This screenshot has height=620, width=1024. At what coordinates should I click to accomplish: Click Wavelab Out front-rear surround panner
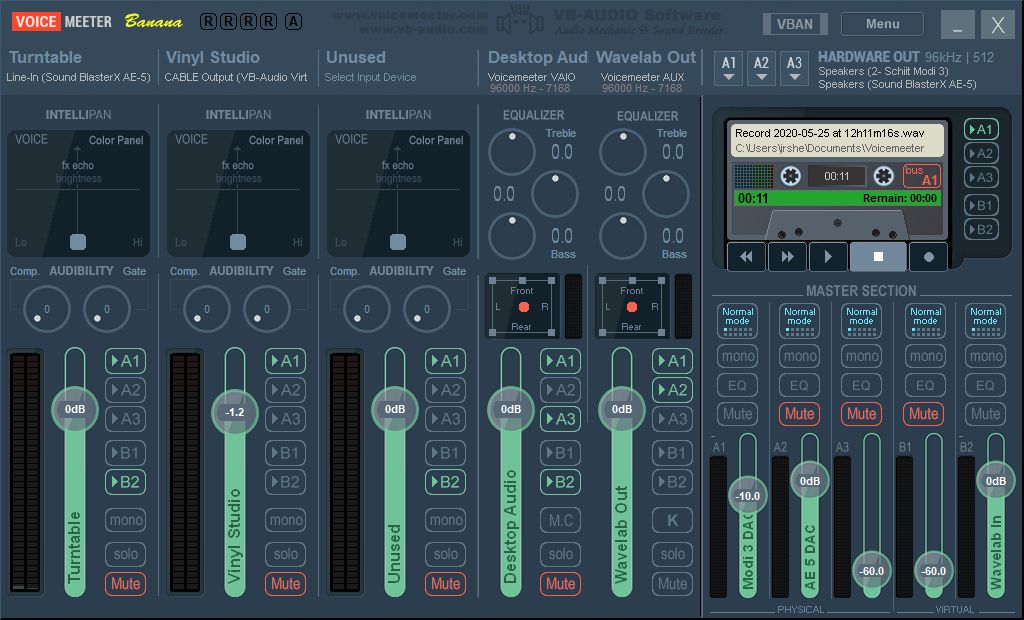632,306
